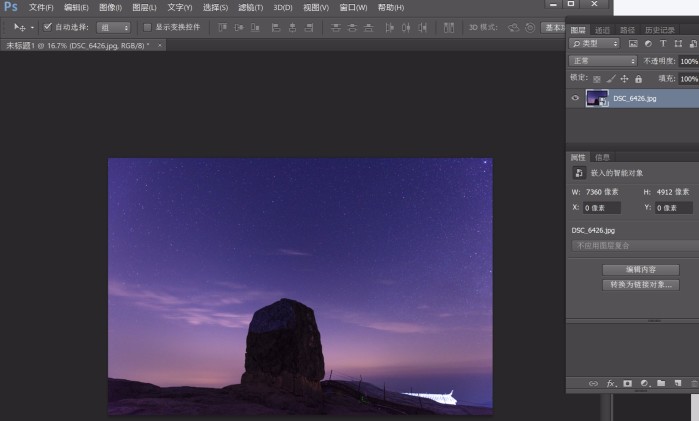The height and width of the screenshot is (421, 699).
Task: Toggle the type layer filter icon
Action: [x=663, y=44]
